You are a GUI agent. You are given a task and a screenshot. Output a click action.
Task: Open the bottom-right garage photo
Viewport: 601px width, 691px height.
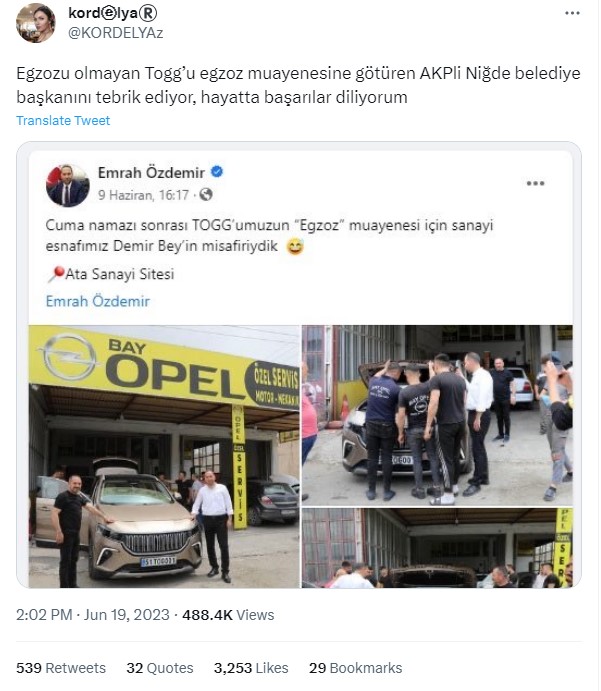point(437,548)
